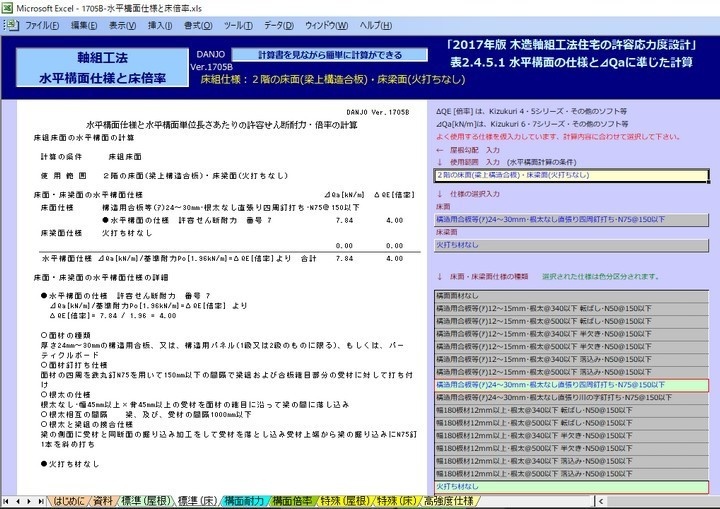Select 構造用合板12~15mm 根太@500以下 半欠き row
Viewport: 720px width, 509px height.
(x=571, y=347)
